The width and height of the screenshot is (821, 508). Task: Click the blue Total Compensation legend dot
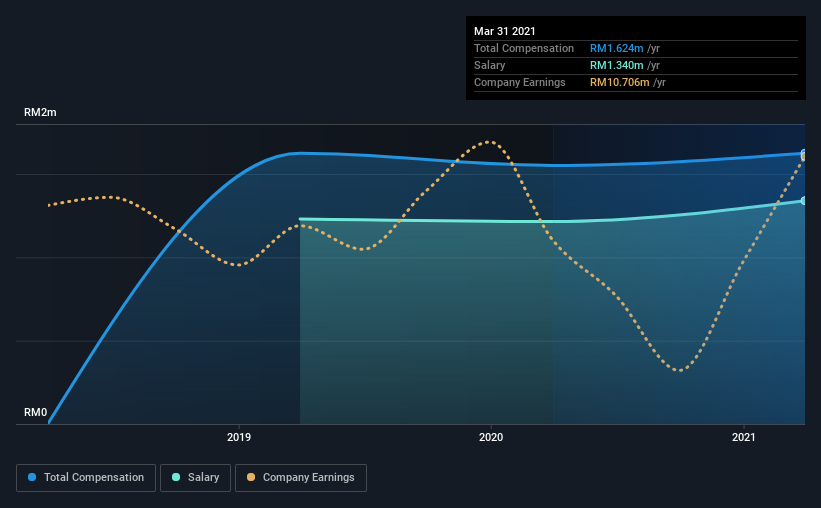tap(32, 477)
